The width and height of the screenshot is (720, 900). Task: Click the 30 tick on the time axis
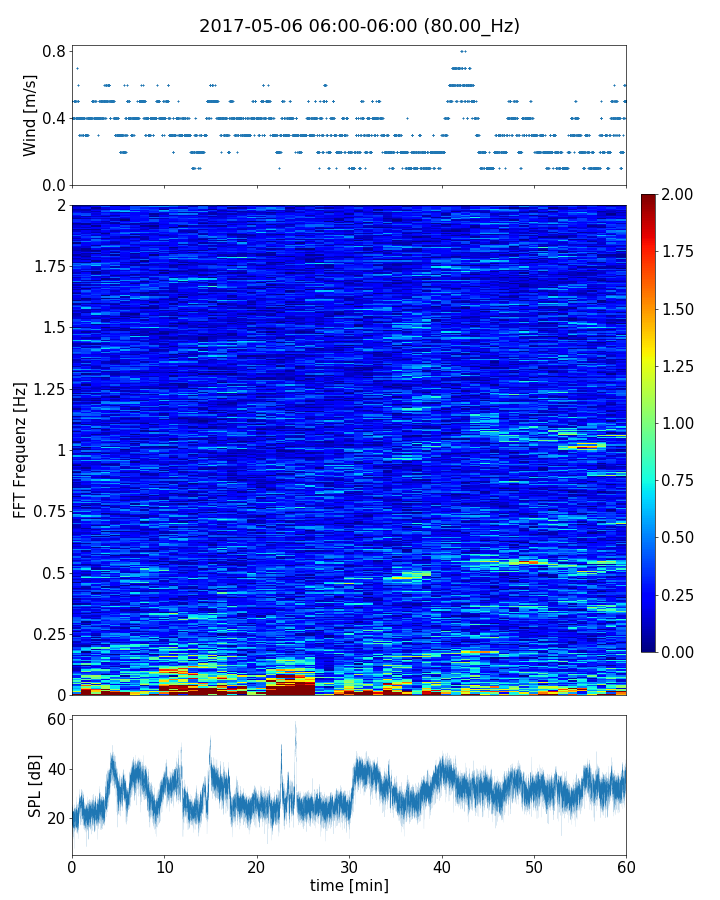pyautogui.click(x=349, y=864)
